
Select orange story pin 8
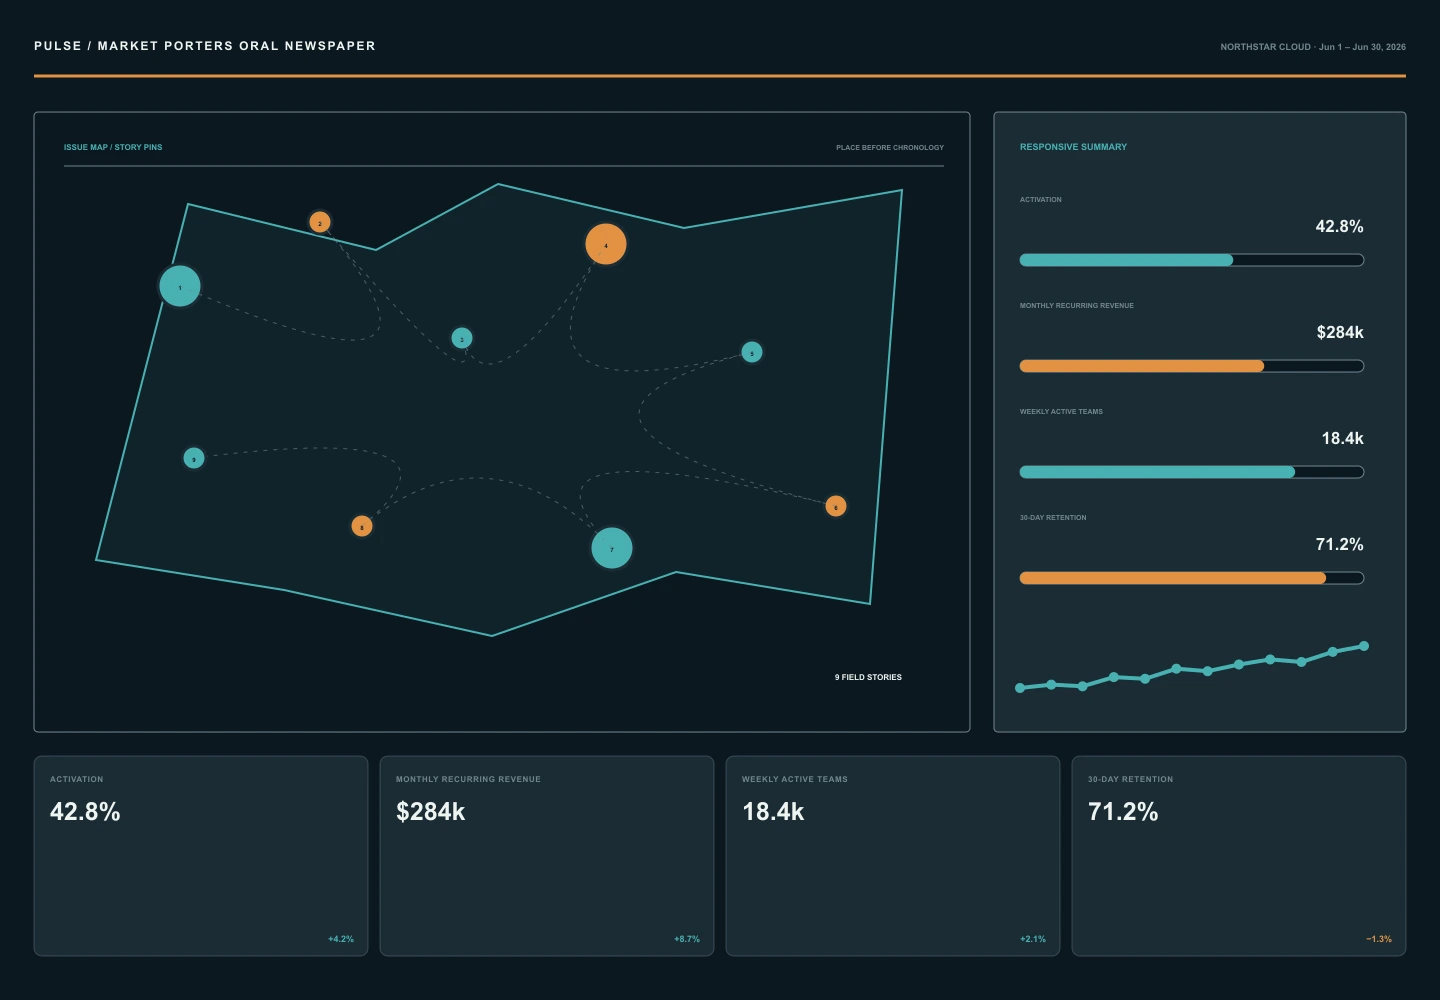[x=362, y=526]
